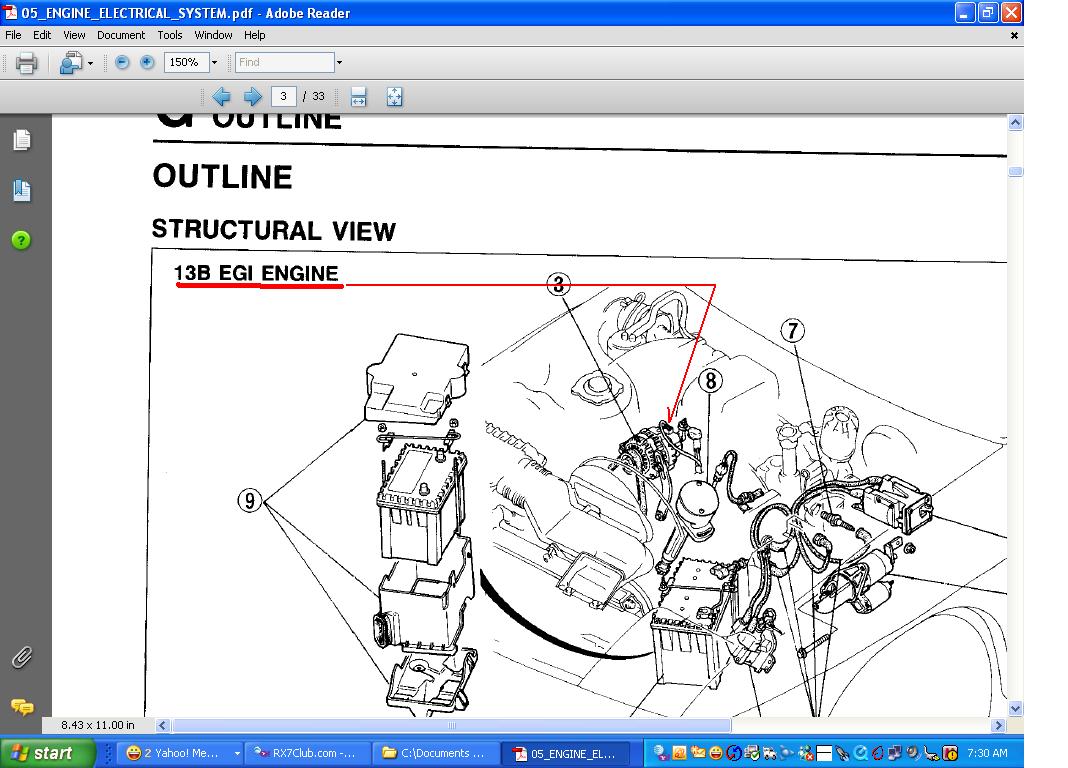The width and height of the screenshot is (1068, 768).
Task: Open the Comments panel icon
Action: [x=22, y=707]
